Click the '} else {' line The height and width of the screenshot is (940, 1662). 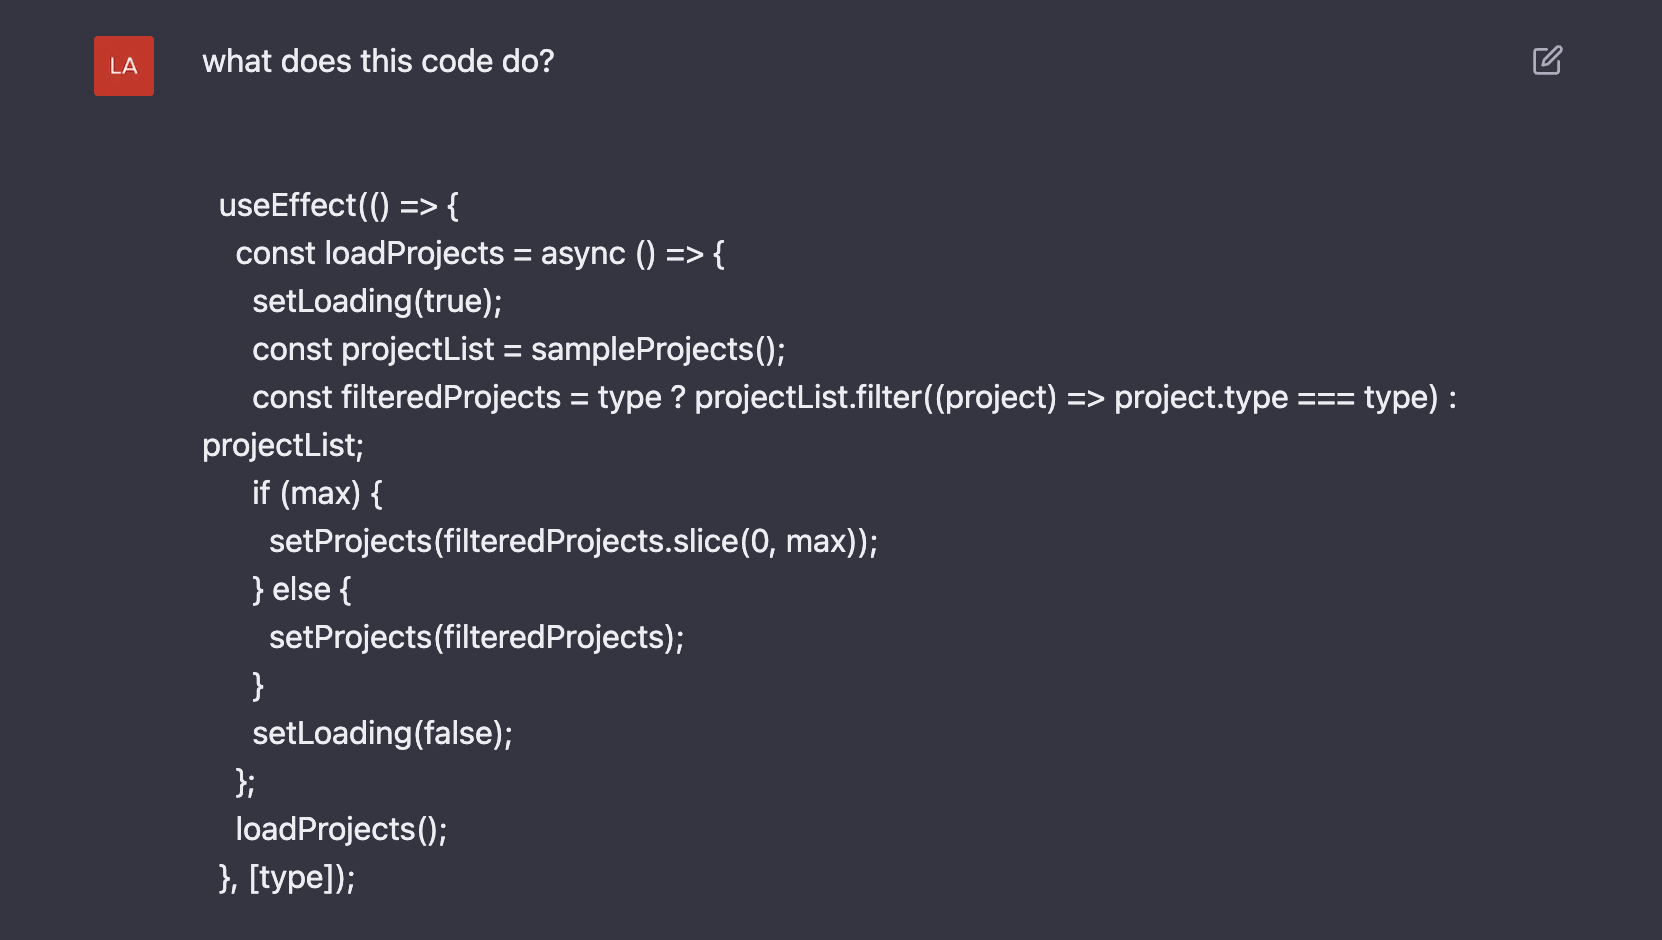coord(301,590)
